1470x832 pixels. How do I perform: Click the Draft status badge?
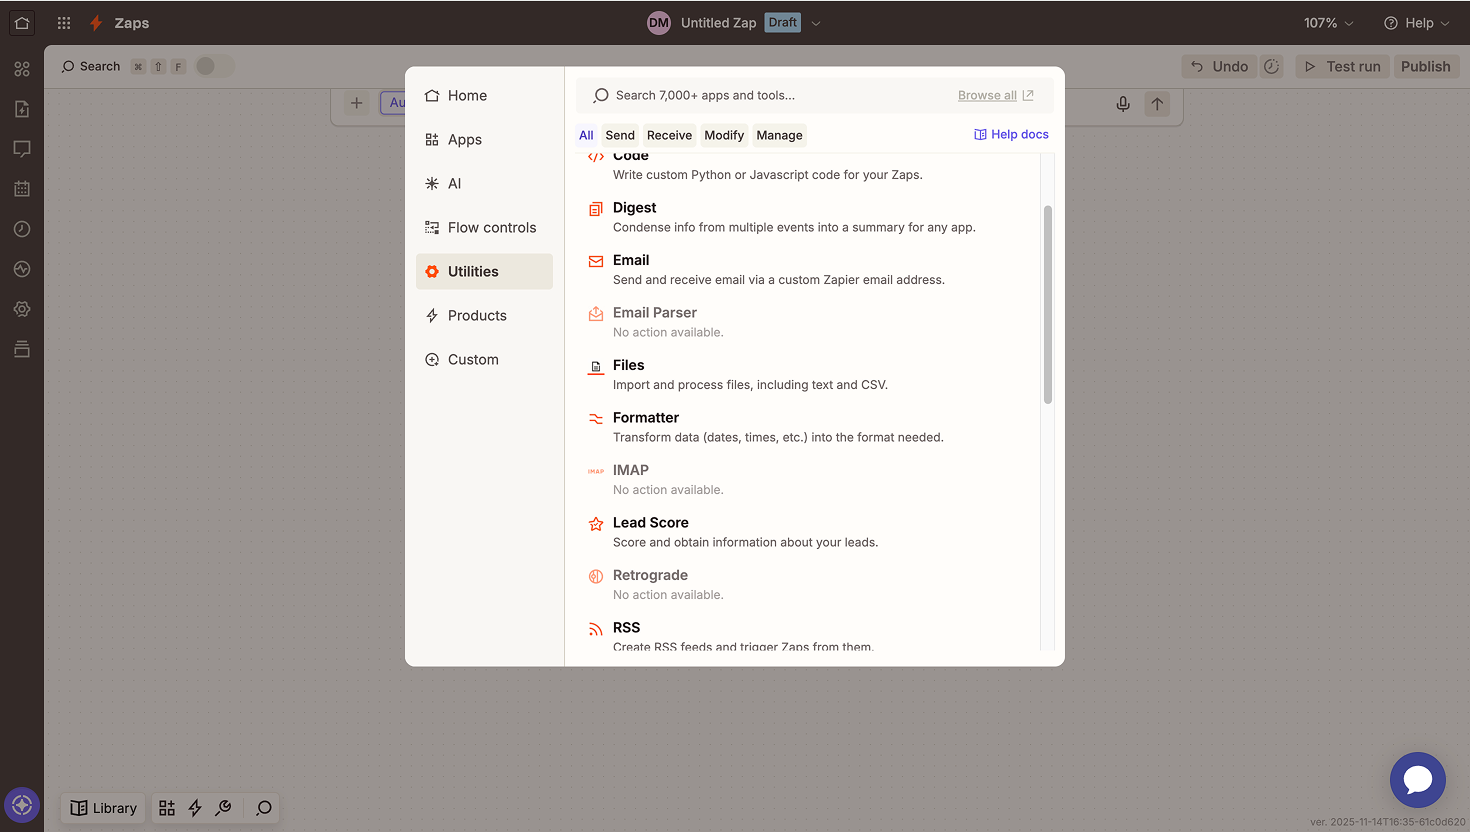(x=783, y=22)
